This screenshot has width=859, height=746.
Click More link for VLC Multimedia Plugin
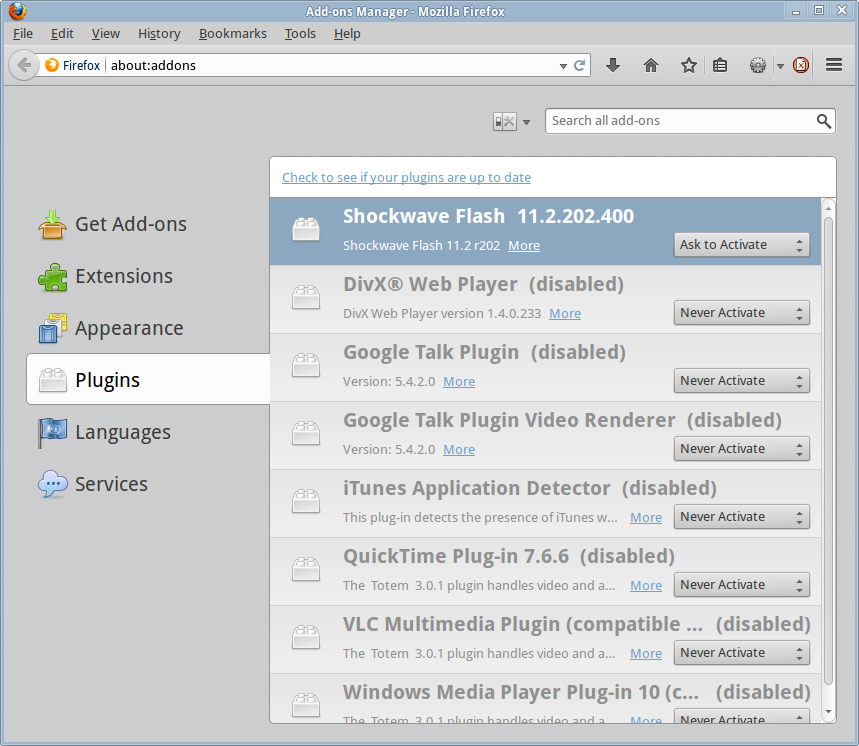(x=646, y=653)
